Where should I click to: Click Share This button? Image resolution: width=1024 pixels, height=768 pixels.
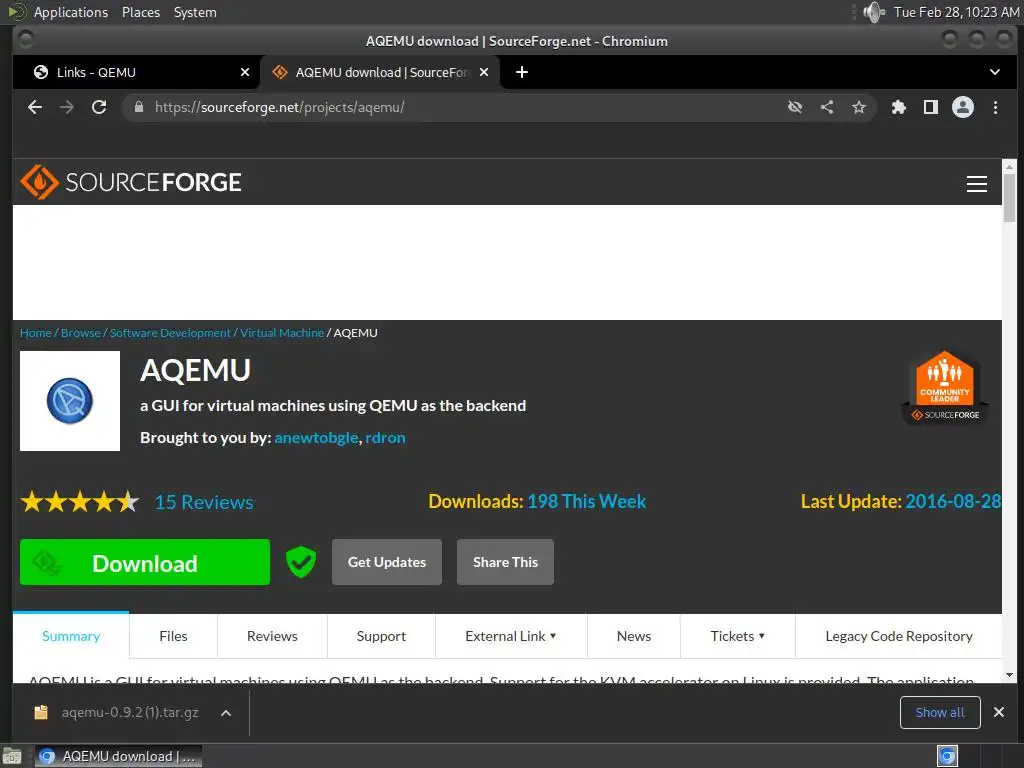505,562
